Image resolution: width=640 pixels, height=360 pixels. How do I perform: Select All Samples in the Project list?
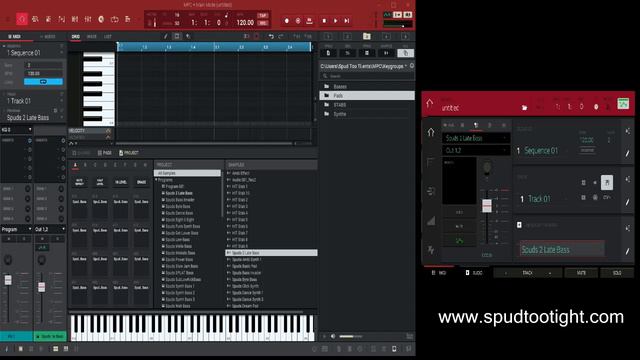point(187,173)
